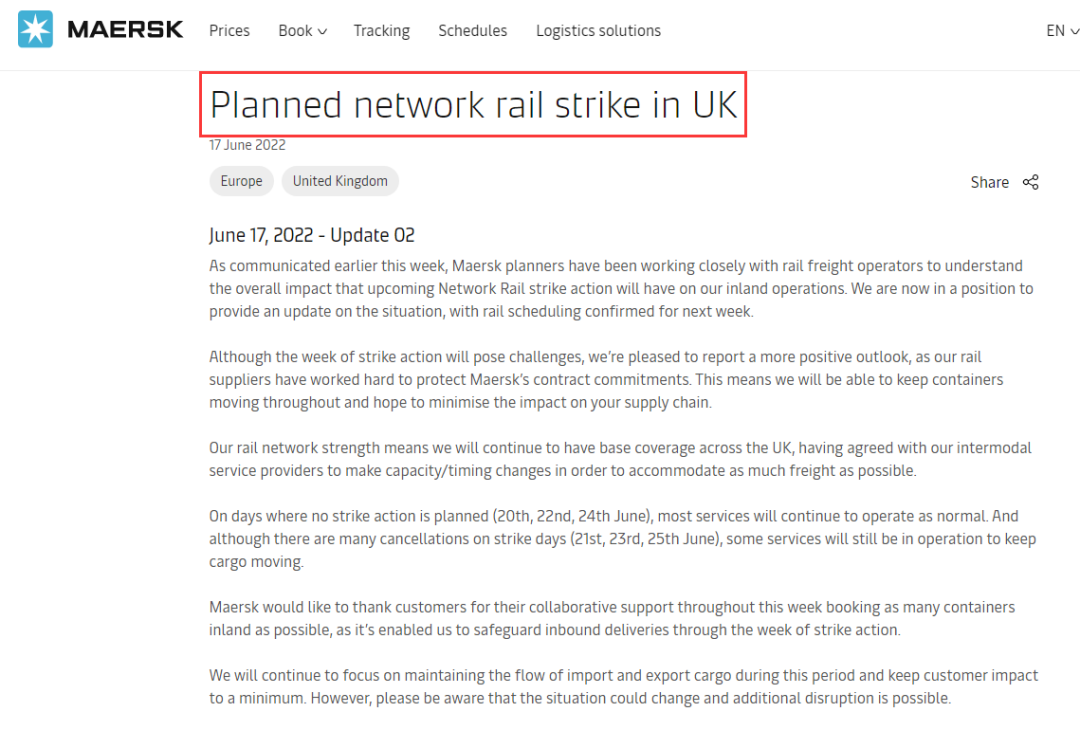Image resolution: width=1080 pixels, height=730 pixels.
Task: Expand the Book dropdown menu
Action: (x=296, y=31)
